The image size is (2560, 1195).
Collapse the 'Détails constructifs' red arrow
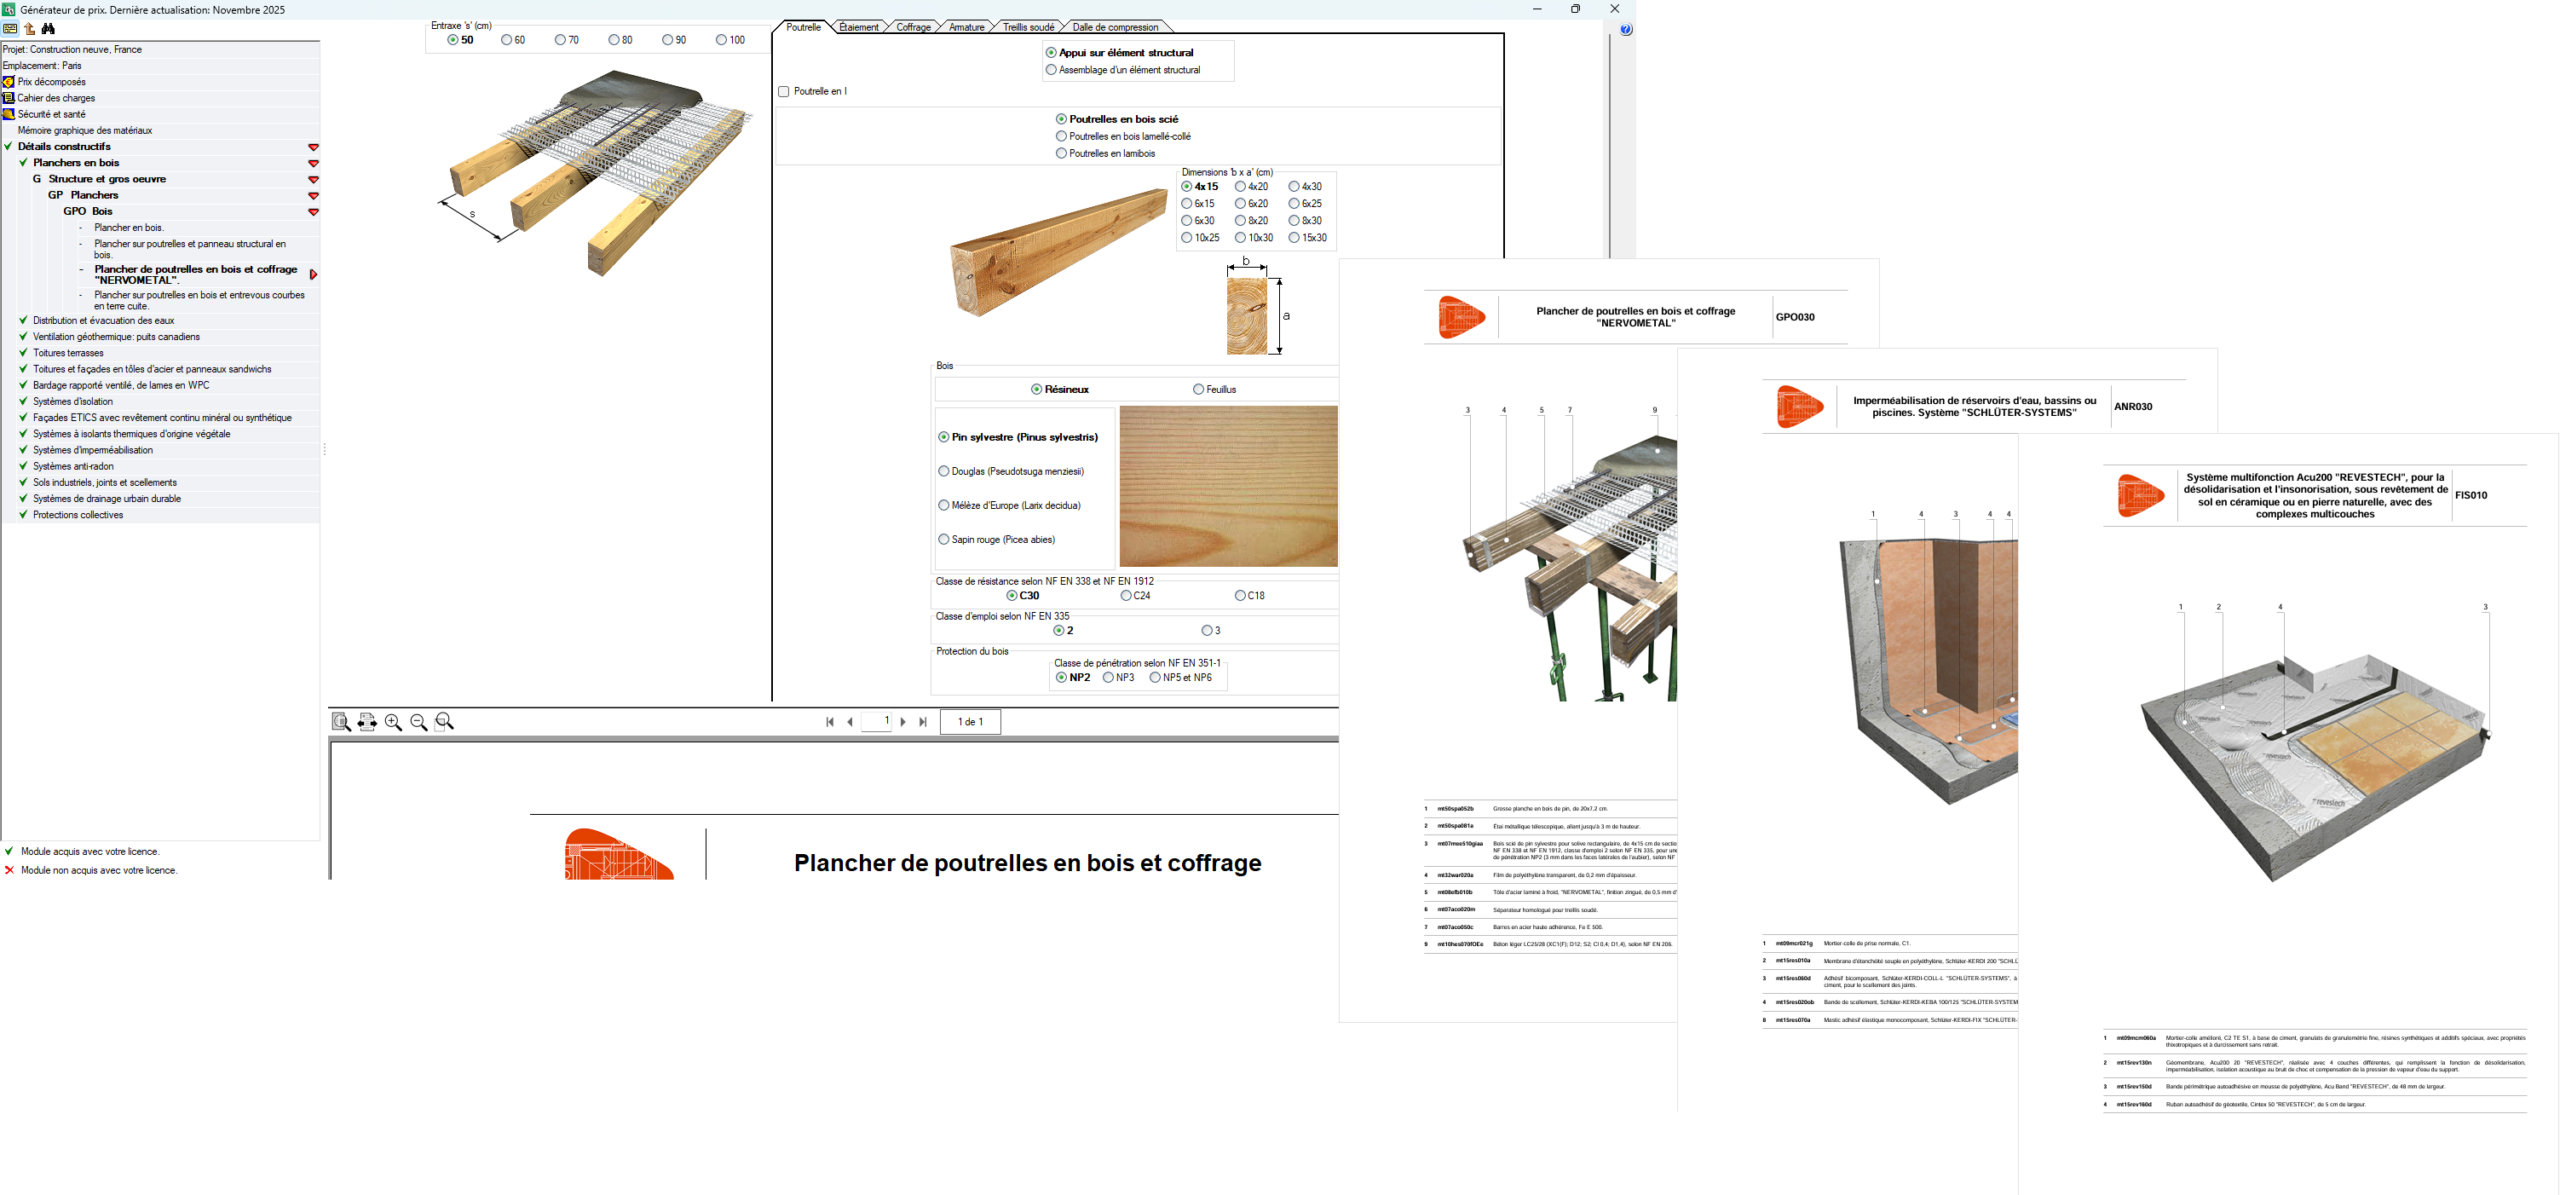(x=313, y=147)
